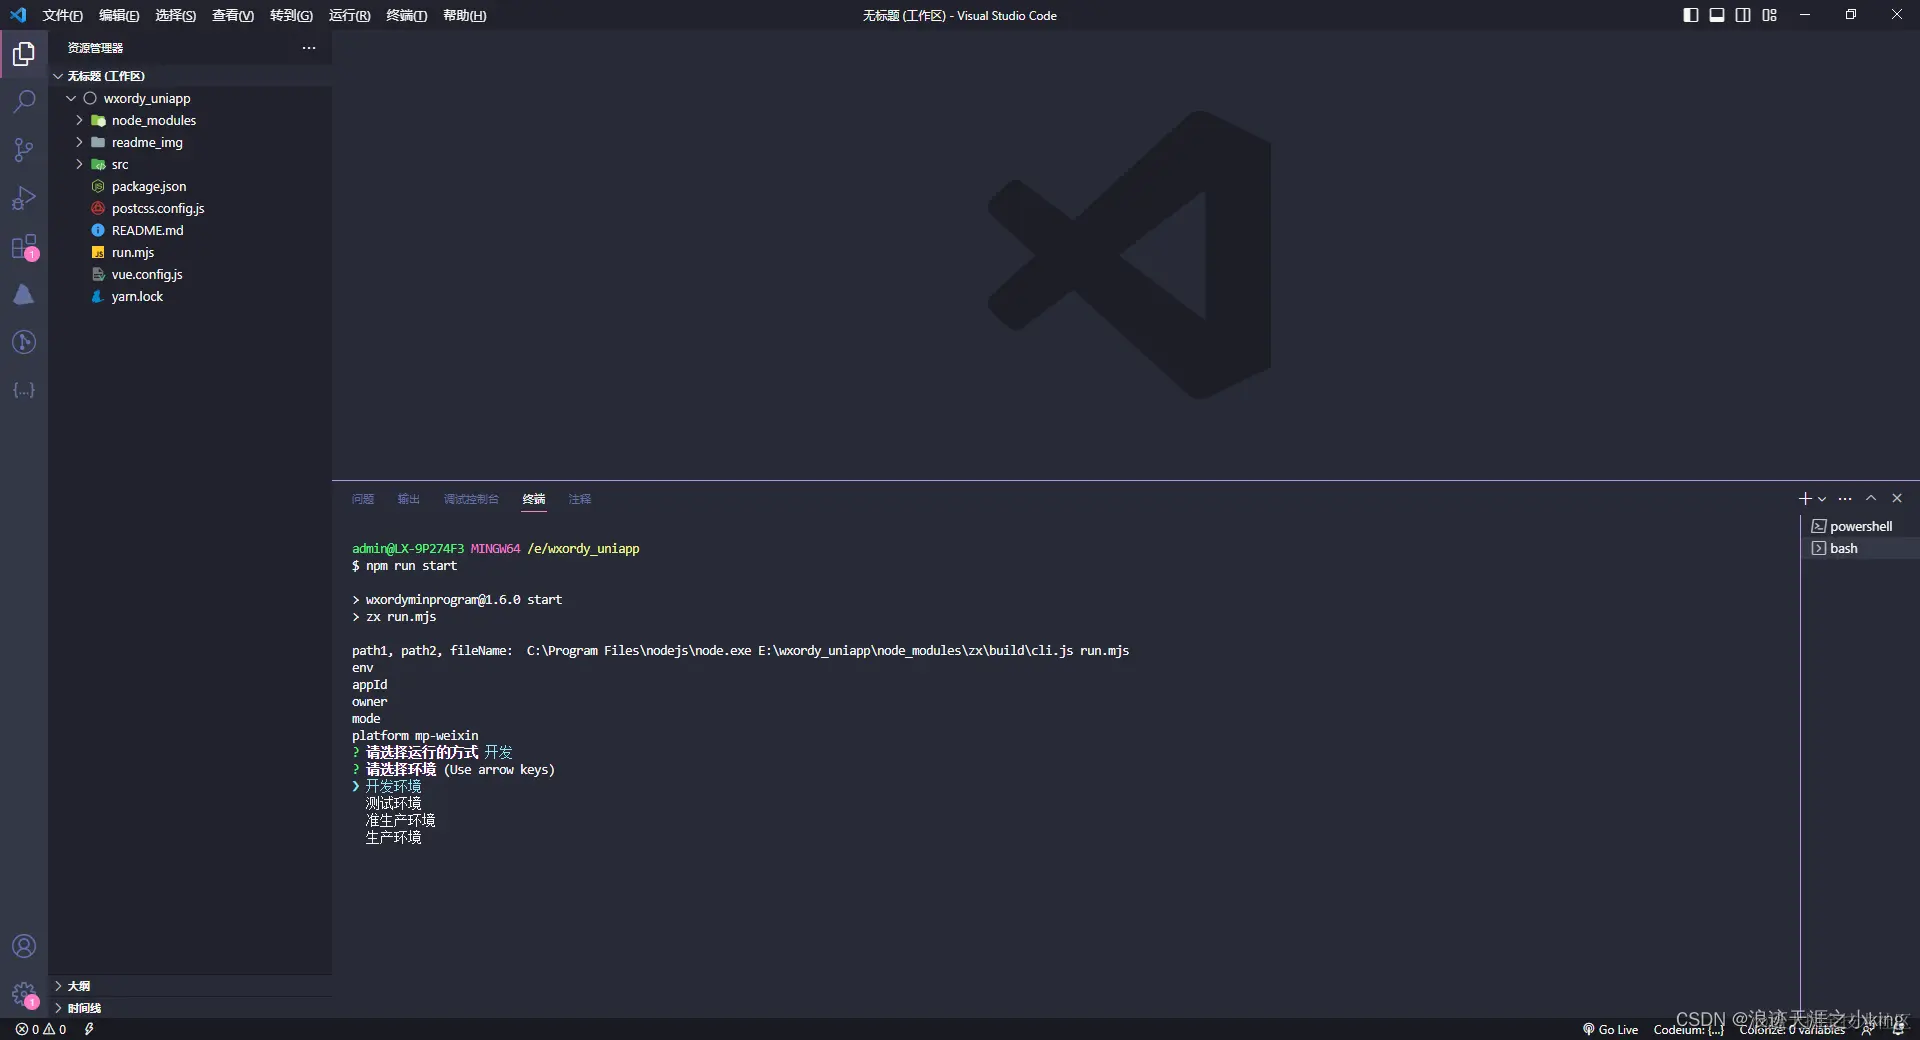The width and height of the screenshot is (1920, 1040).
Task: Select 开发环境 option in terminal prompt
Action: [393, 786]
